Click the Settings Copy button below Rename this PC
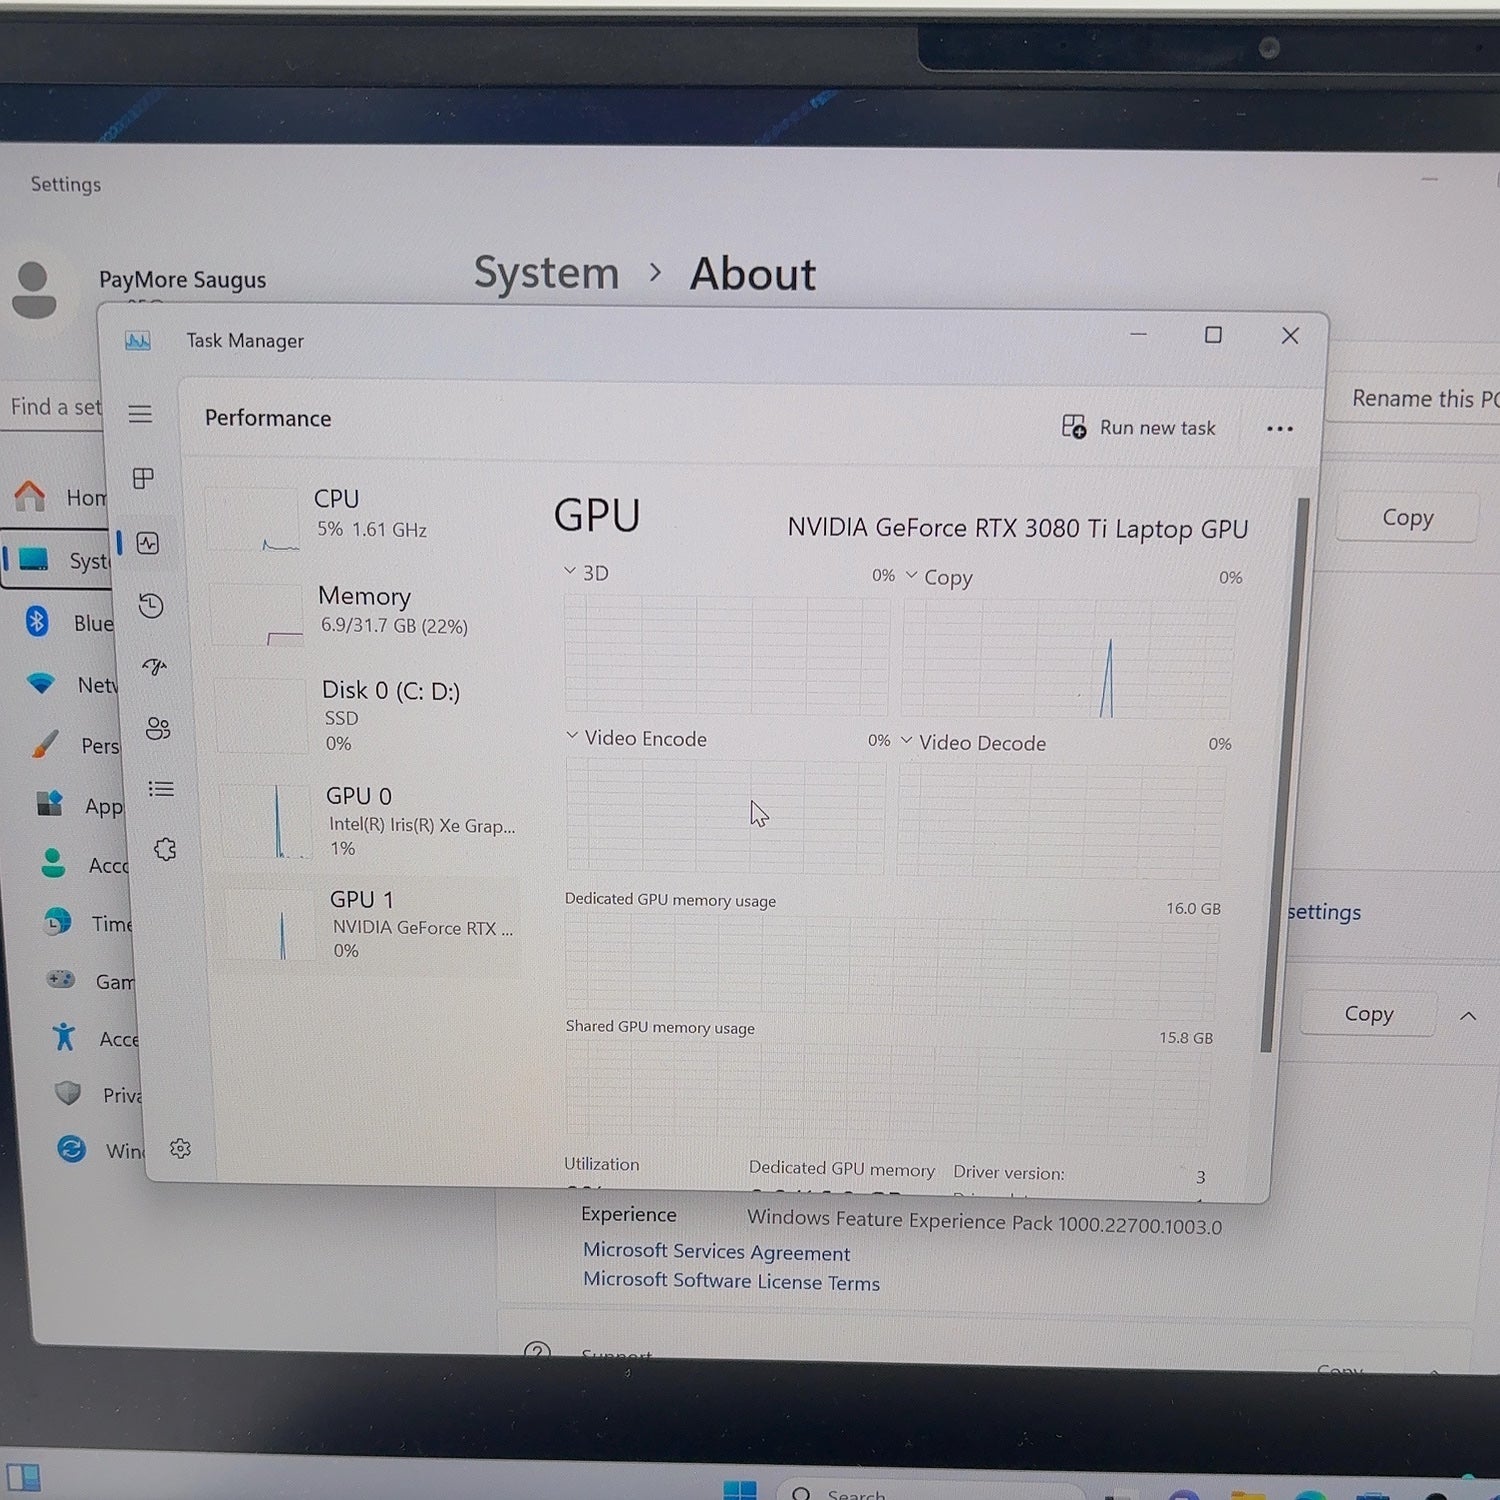Screen dimensions: 1500x1500 pos(1407,518)
